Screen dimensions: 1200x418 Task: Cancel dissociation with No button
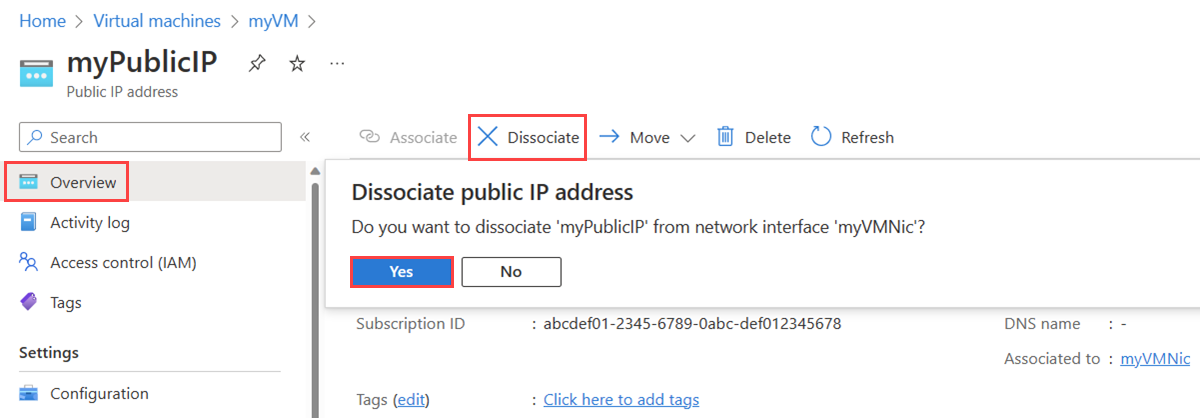tap(511, 272)
